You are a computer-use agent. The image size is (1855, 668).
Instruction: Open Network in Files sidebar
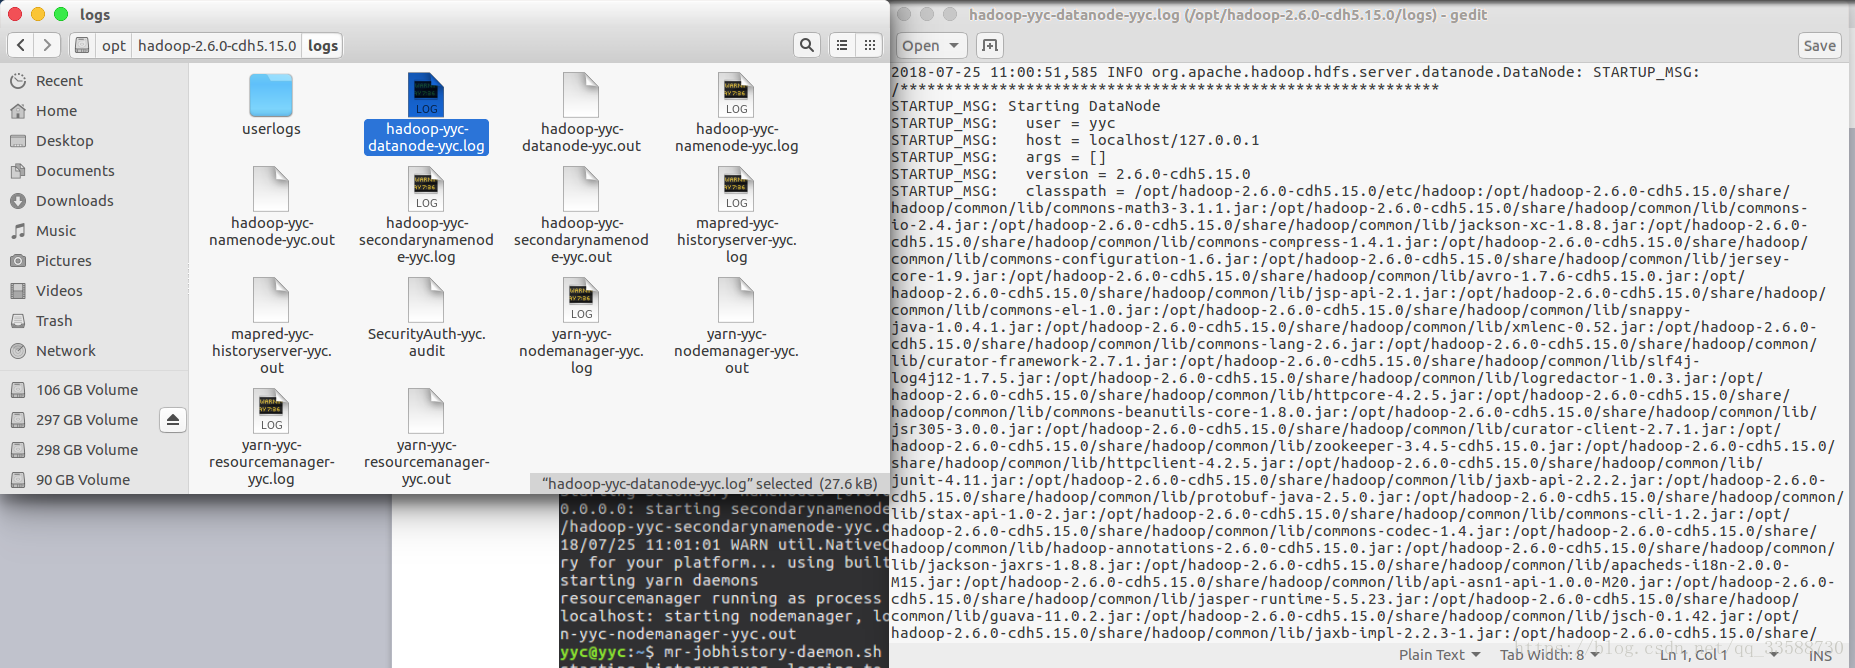click(x=94, y=351)
